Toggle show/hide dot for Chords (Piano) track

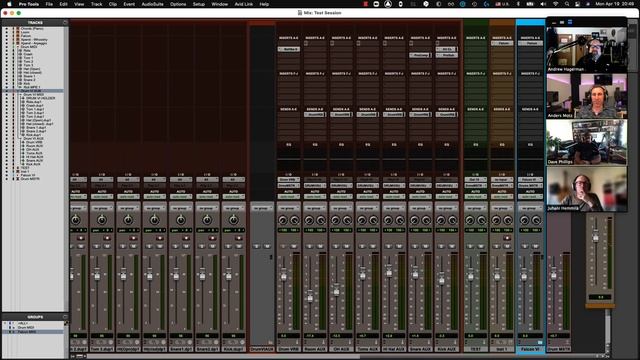7,29
